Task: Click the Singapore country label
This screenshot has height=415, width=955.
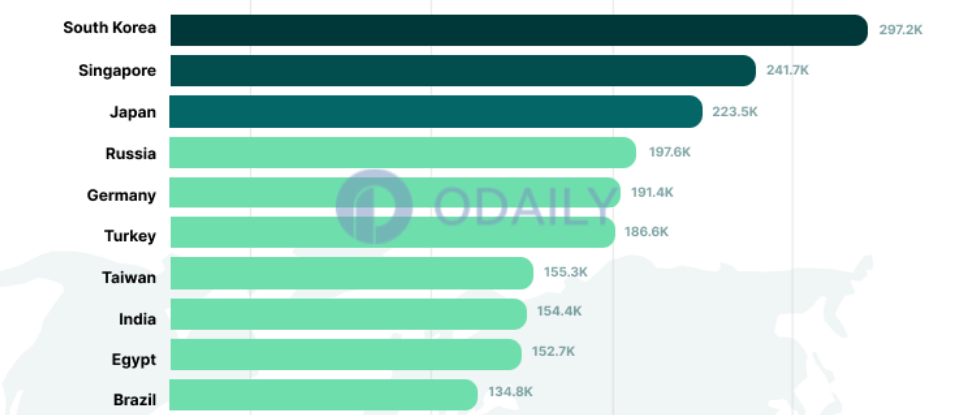Action: pyautogui.click(x=118, y=71)
